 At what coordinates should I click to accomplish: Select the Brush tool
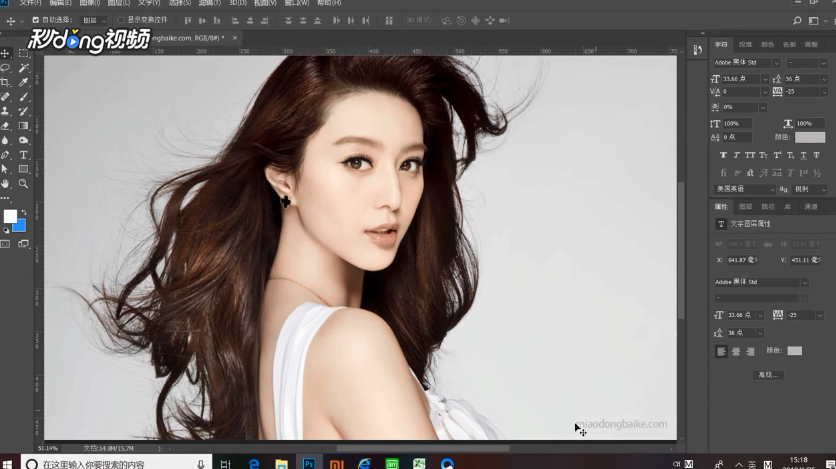(x=23, y=97)
